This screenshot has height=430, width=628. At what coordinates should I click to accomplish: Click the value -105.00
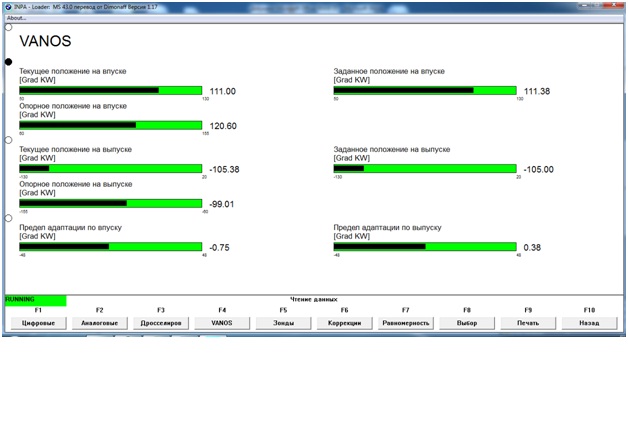(539, 169)
